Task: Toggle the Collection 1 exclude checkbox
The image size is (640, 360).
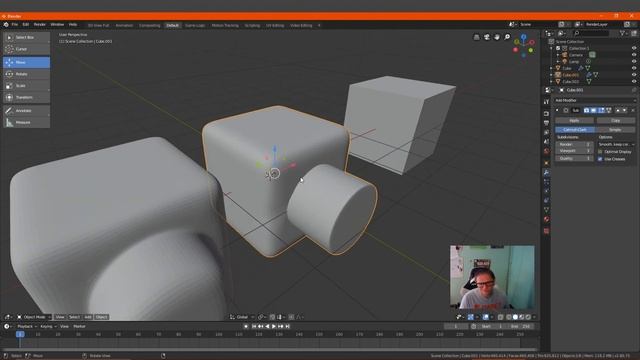Action: tap(558, 48)
